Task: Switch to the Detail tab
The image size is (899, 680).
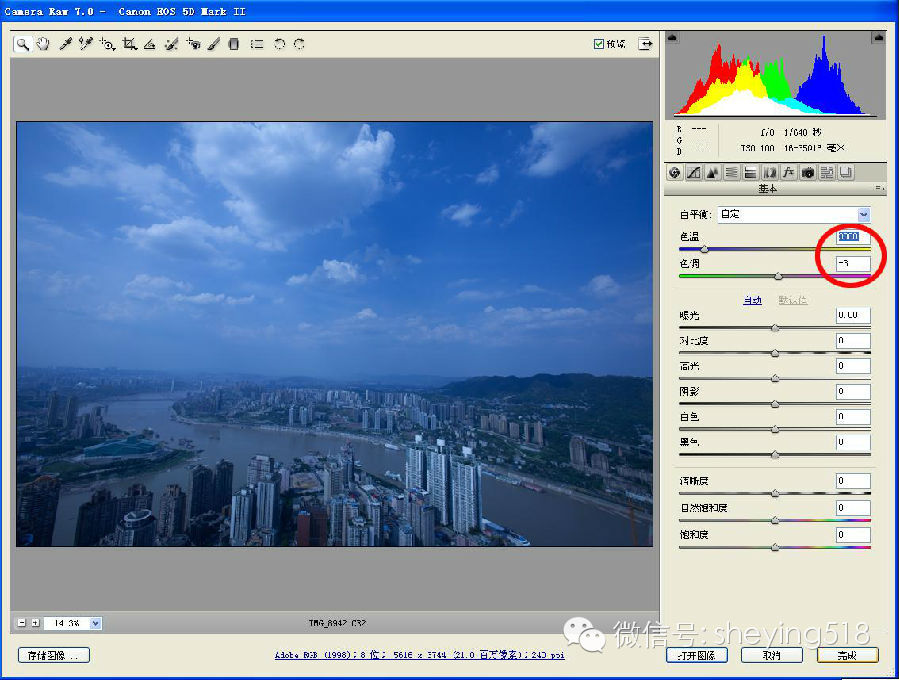Action: click(x=713, y=173)
